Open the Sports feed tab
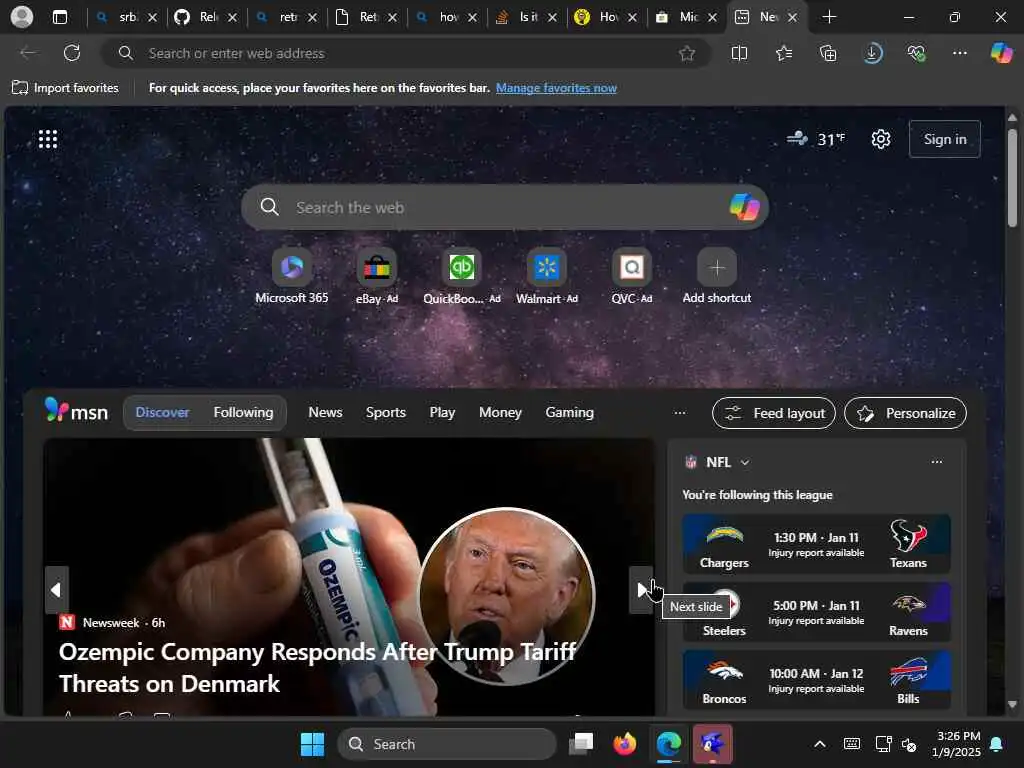 click(385, 412)
